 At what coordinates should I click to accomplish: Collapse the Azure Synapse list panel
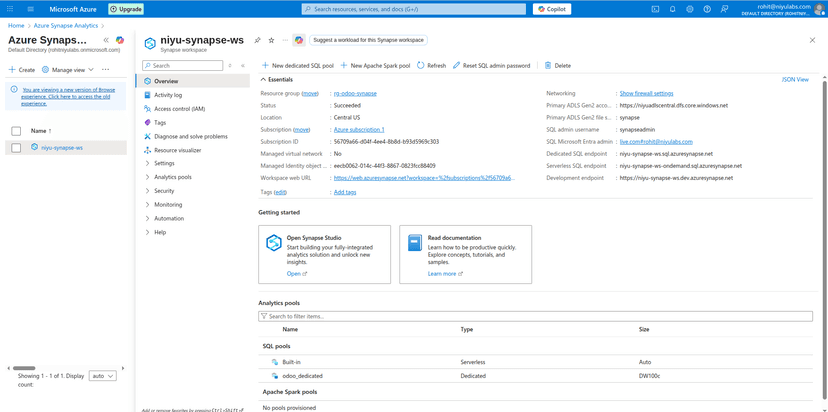click(106, 40)
